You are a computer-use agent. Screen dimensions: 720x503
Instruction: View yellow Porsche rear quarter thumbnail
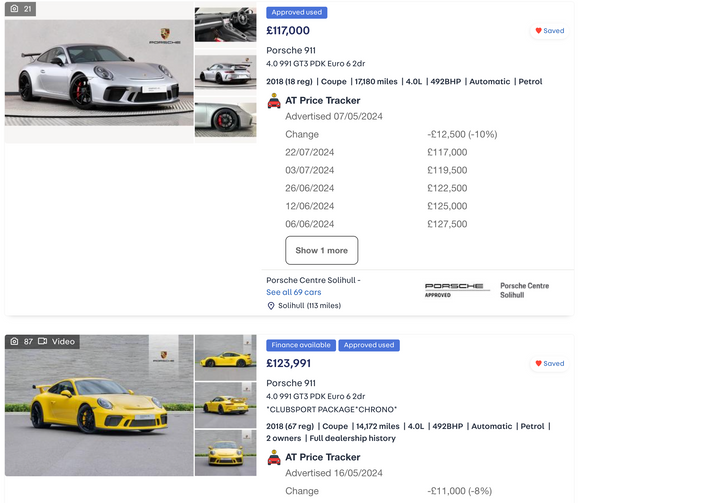point(225,405)
